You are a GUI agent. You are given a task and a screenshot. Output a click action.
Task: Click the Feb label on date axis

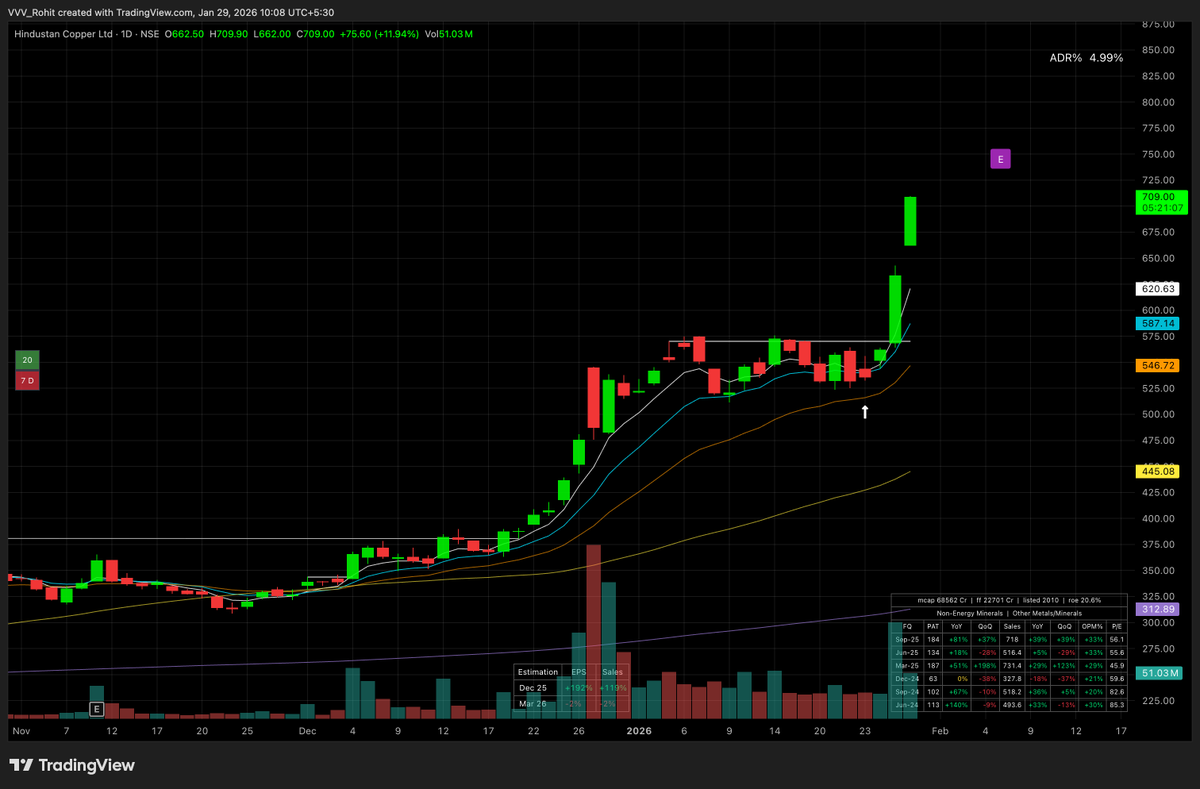[x=940, y=731]
